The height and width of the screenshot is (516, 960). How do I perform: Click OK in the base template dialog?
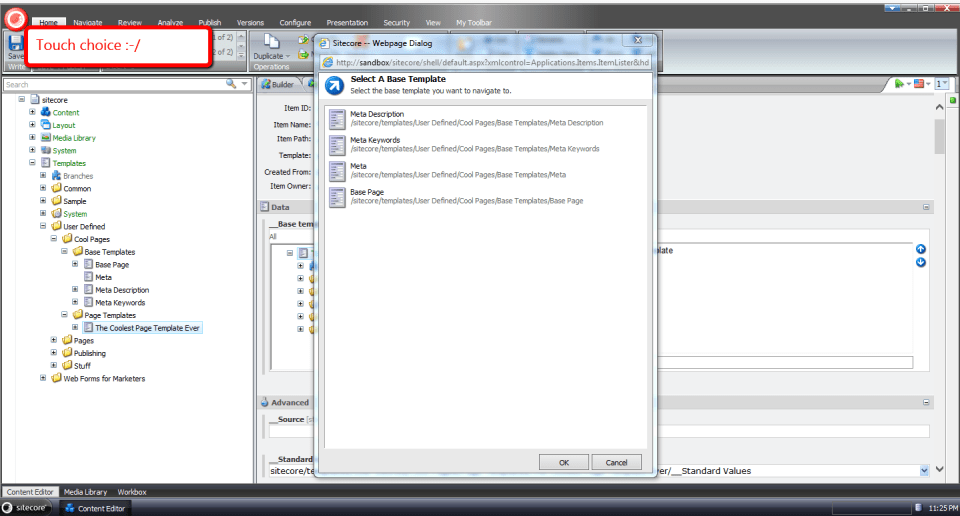564,463
